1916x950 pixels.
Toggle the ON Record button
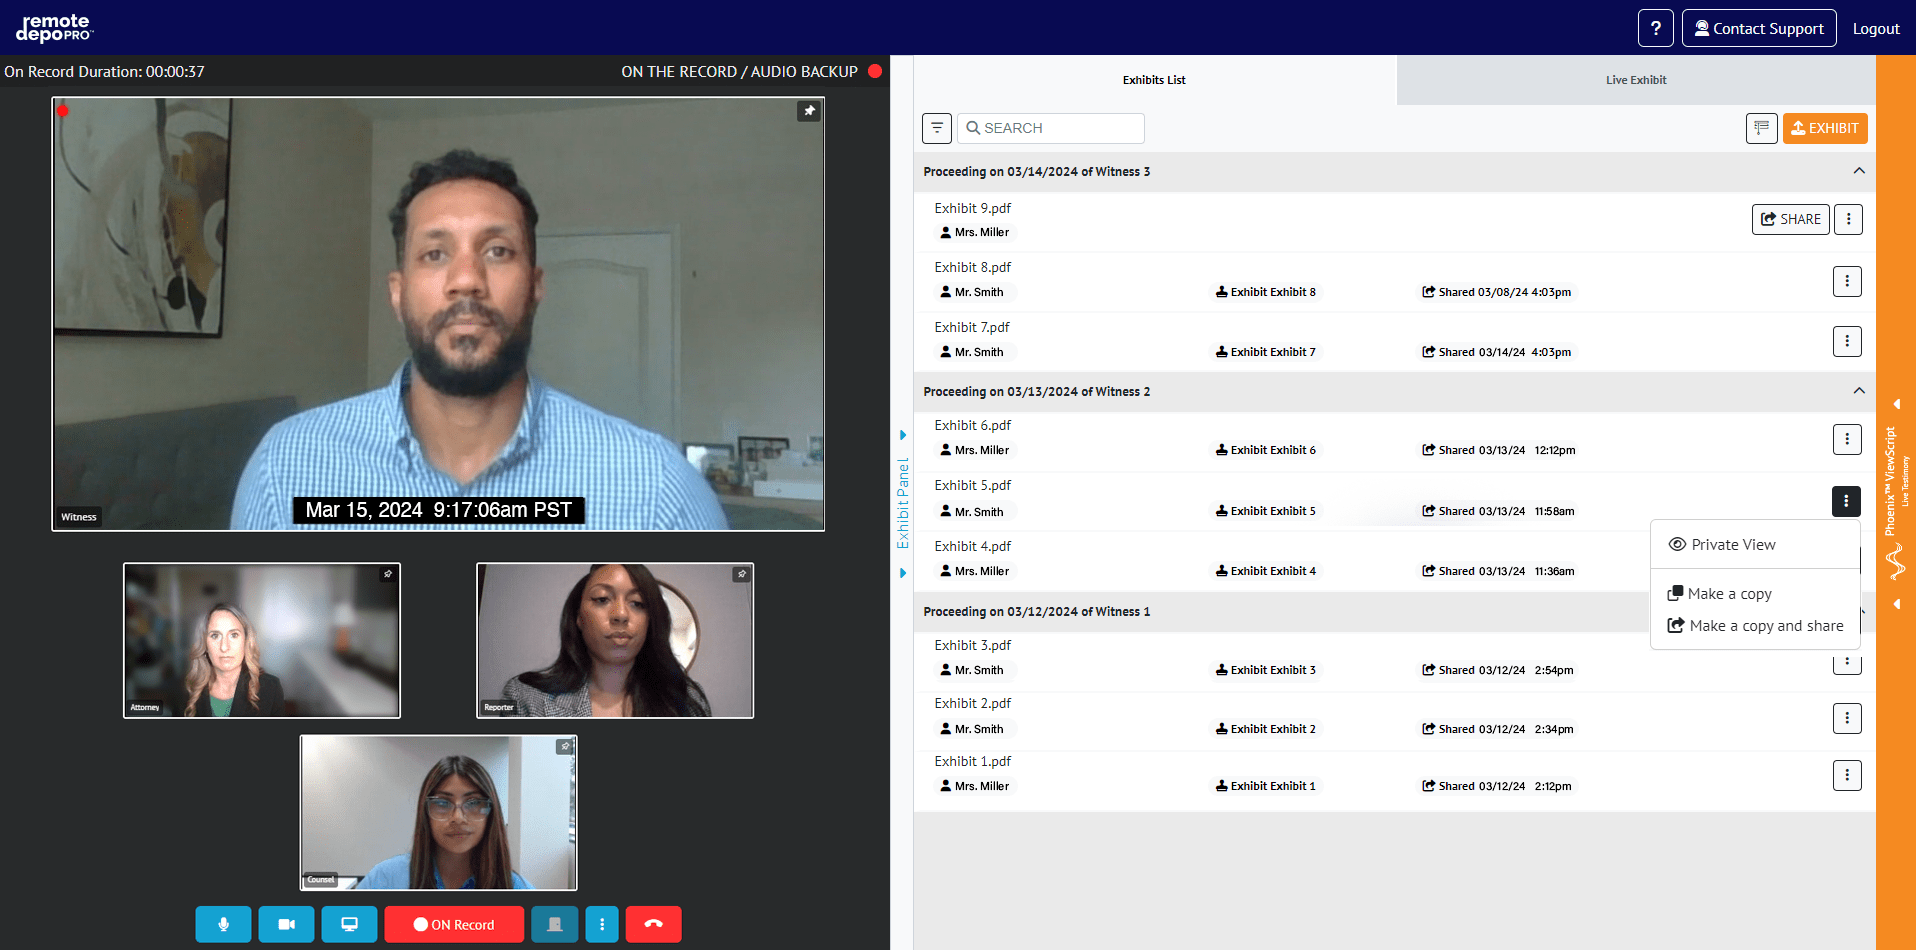(x=454, y=924)
